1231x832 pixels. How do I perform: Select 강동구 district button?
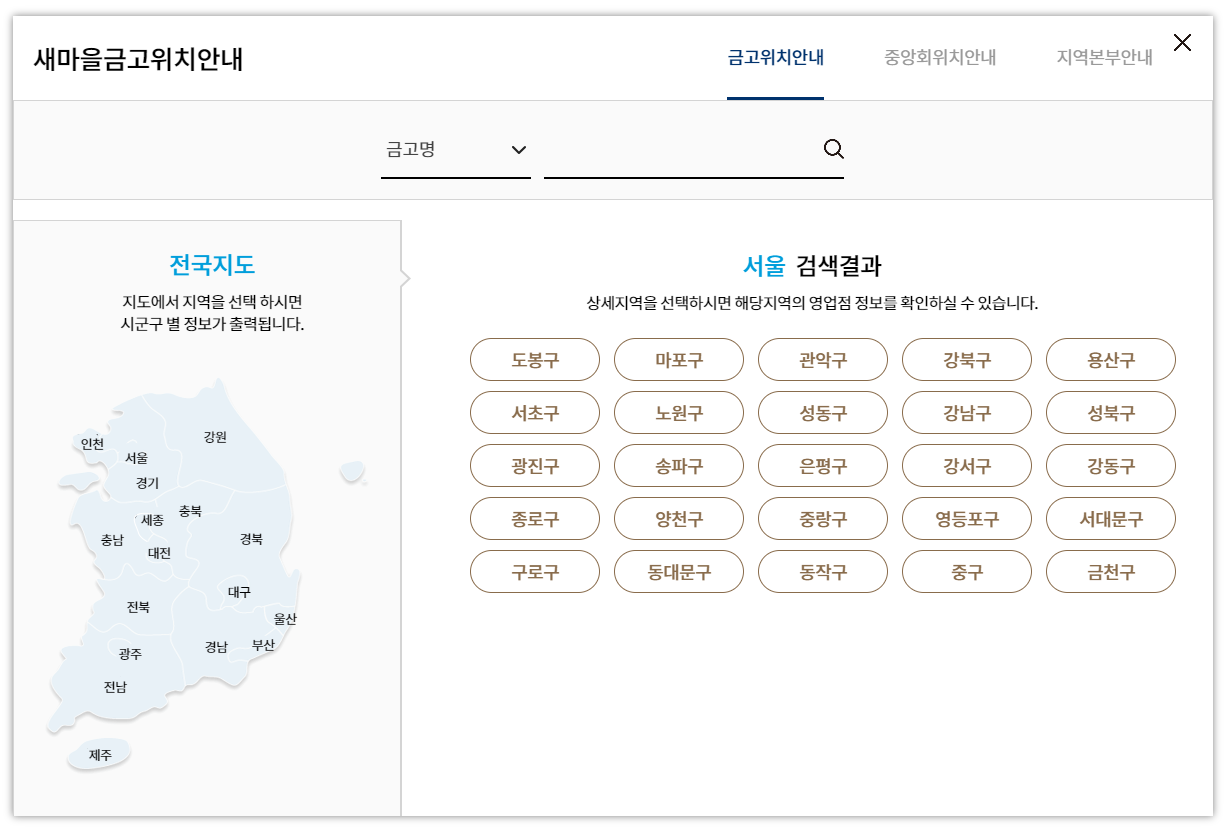pyautogui.click(x=1111, y=466)
